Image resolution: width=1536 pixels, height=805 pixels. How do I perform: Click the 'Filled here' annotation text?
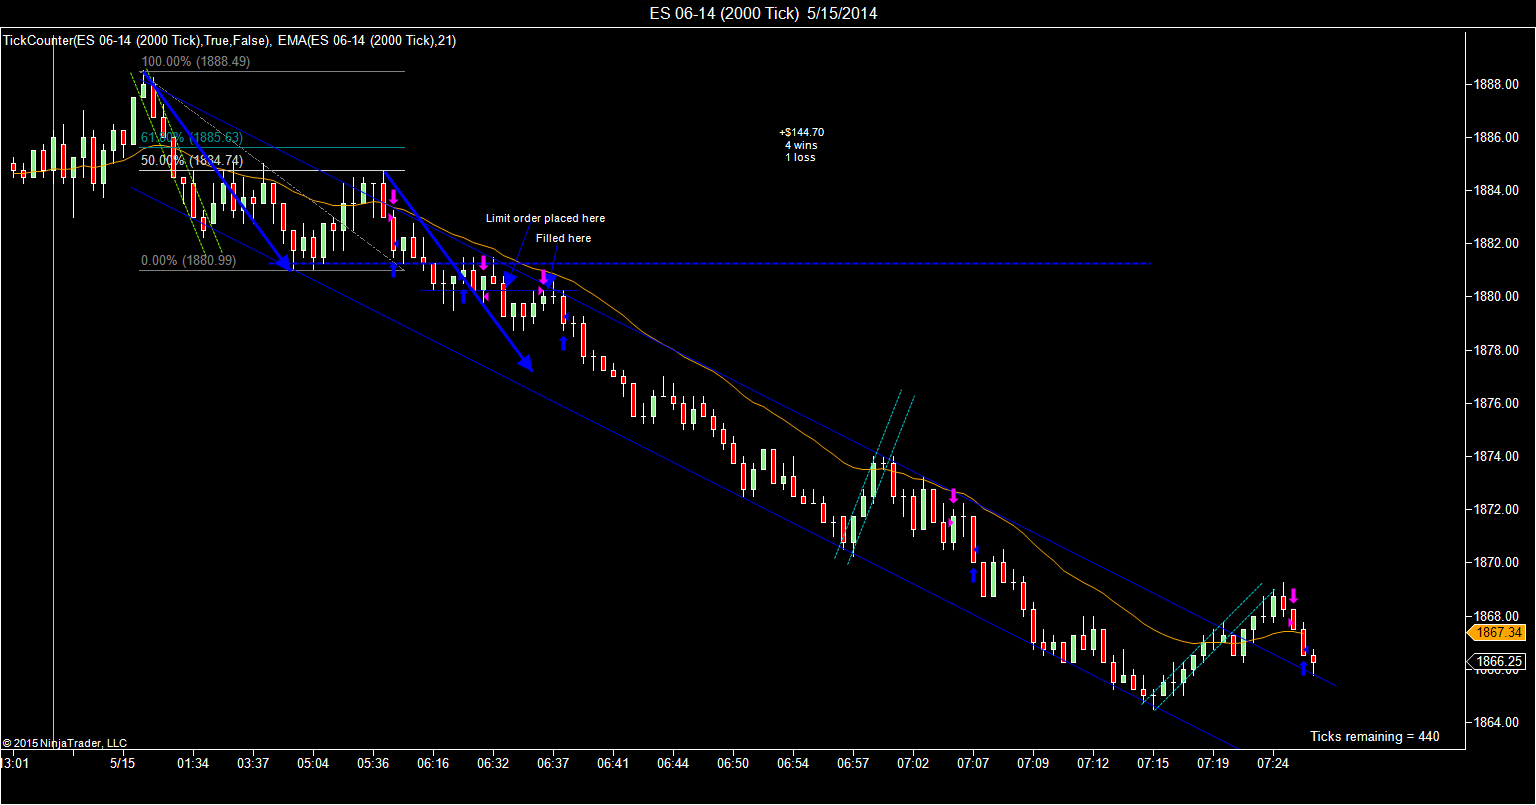coord(563,238)
